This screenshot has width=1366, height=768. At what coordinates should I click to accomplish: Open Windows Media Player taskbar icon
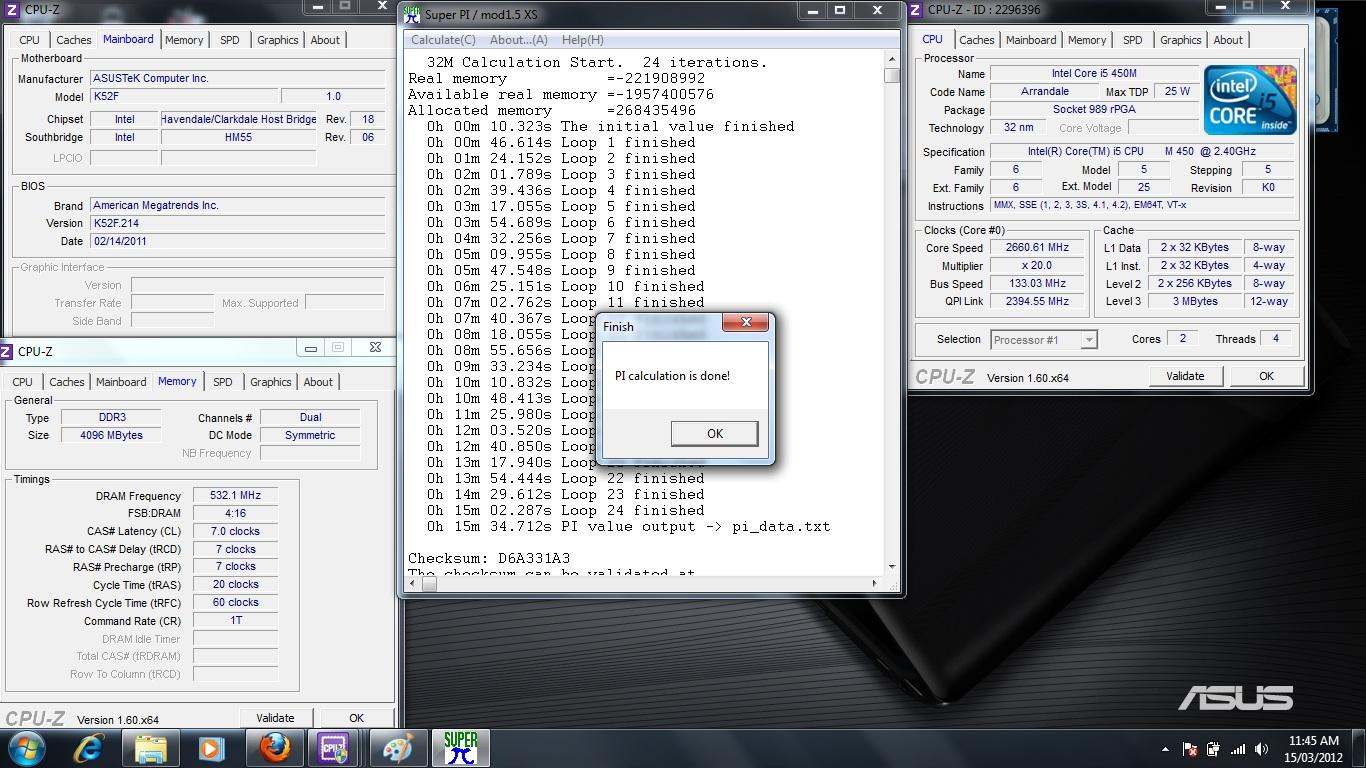tap(210, 748)
